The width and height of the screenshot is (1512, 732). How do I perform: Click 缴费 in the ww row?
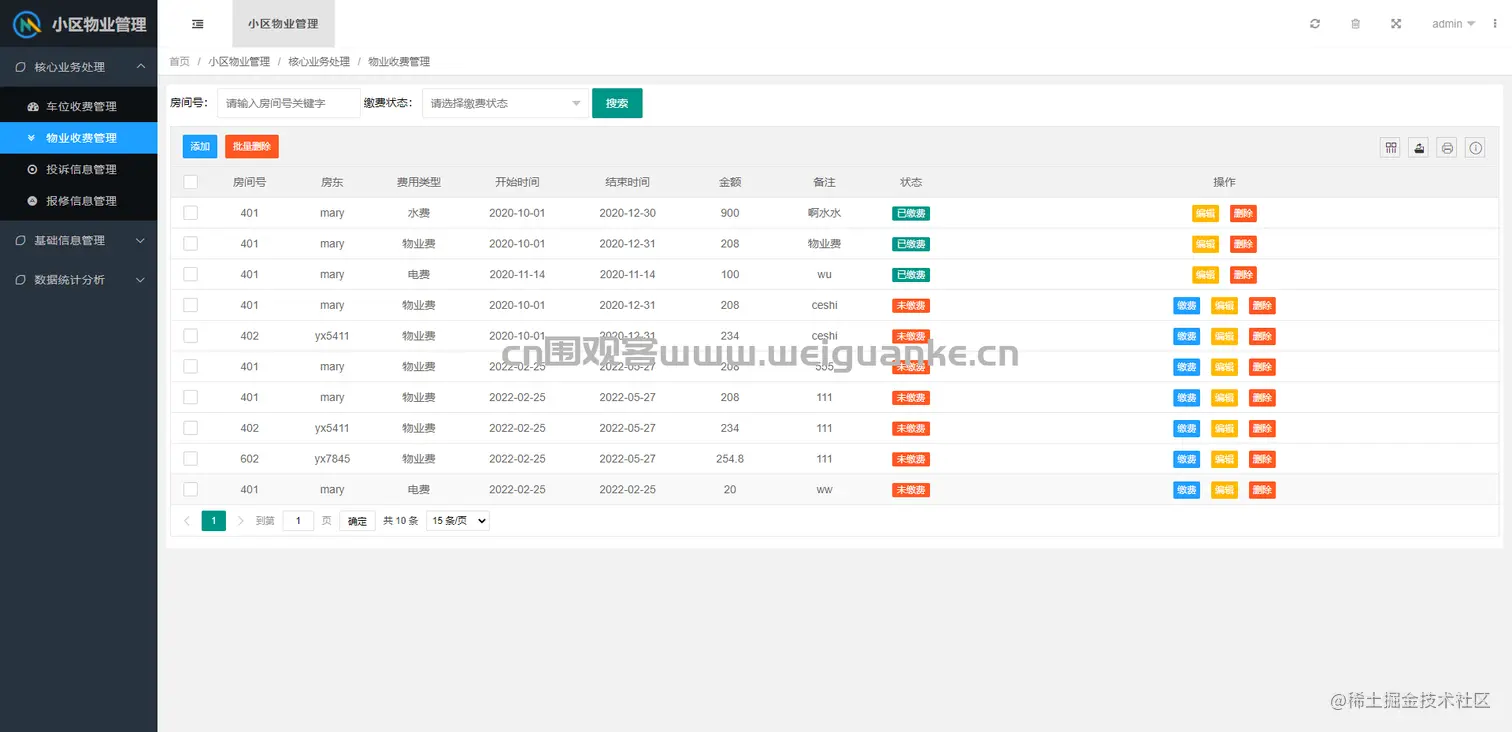click(1186, 490)
